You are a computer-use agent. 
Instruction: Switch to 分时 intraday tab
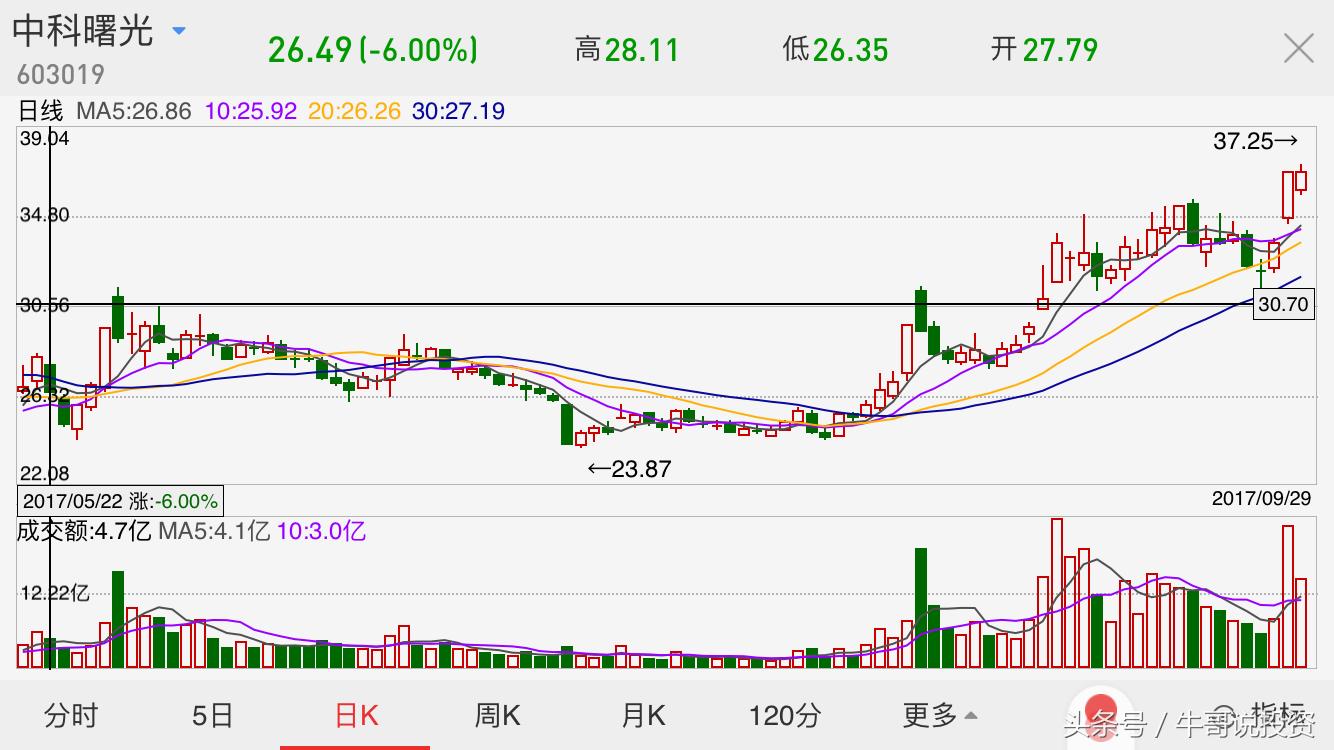click(71, 715)
